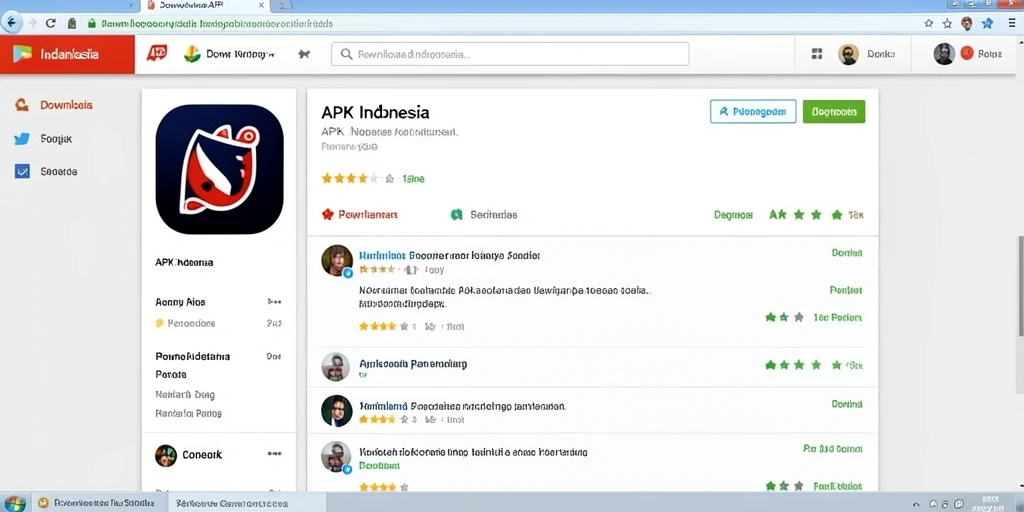Click the Conoork avatar in left card
This screenshot has width=1024, height=512.
[x=166, y=455]
